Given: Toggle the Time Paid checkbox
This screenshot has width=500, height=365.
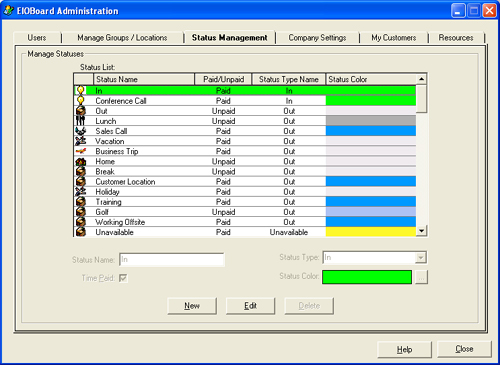Looking at the screenshot, I should (x=123, y=278).
